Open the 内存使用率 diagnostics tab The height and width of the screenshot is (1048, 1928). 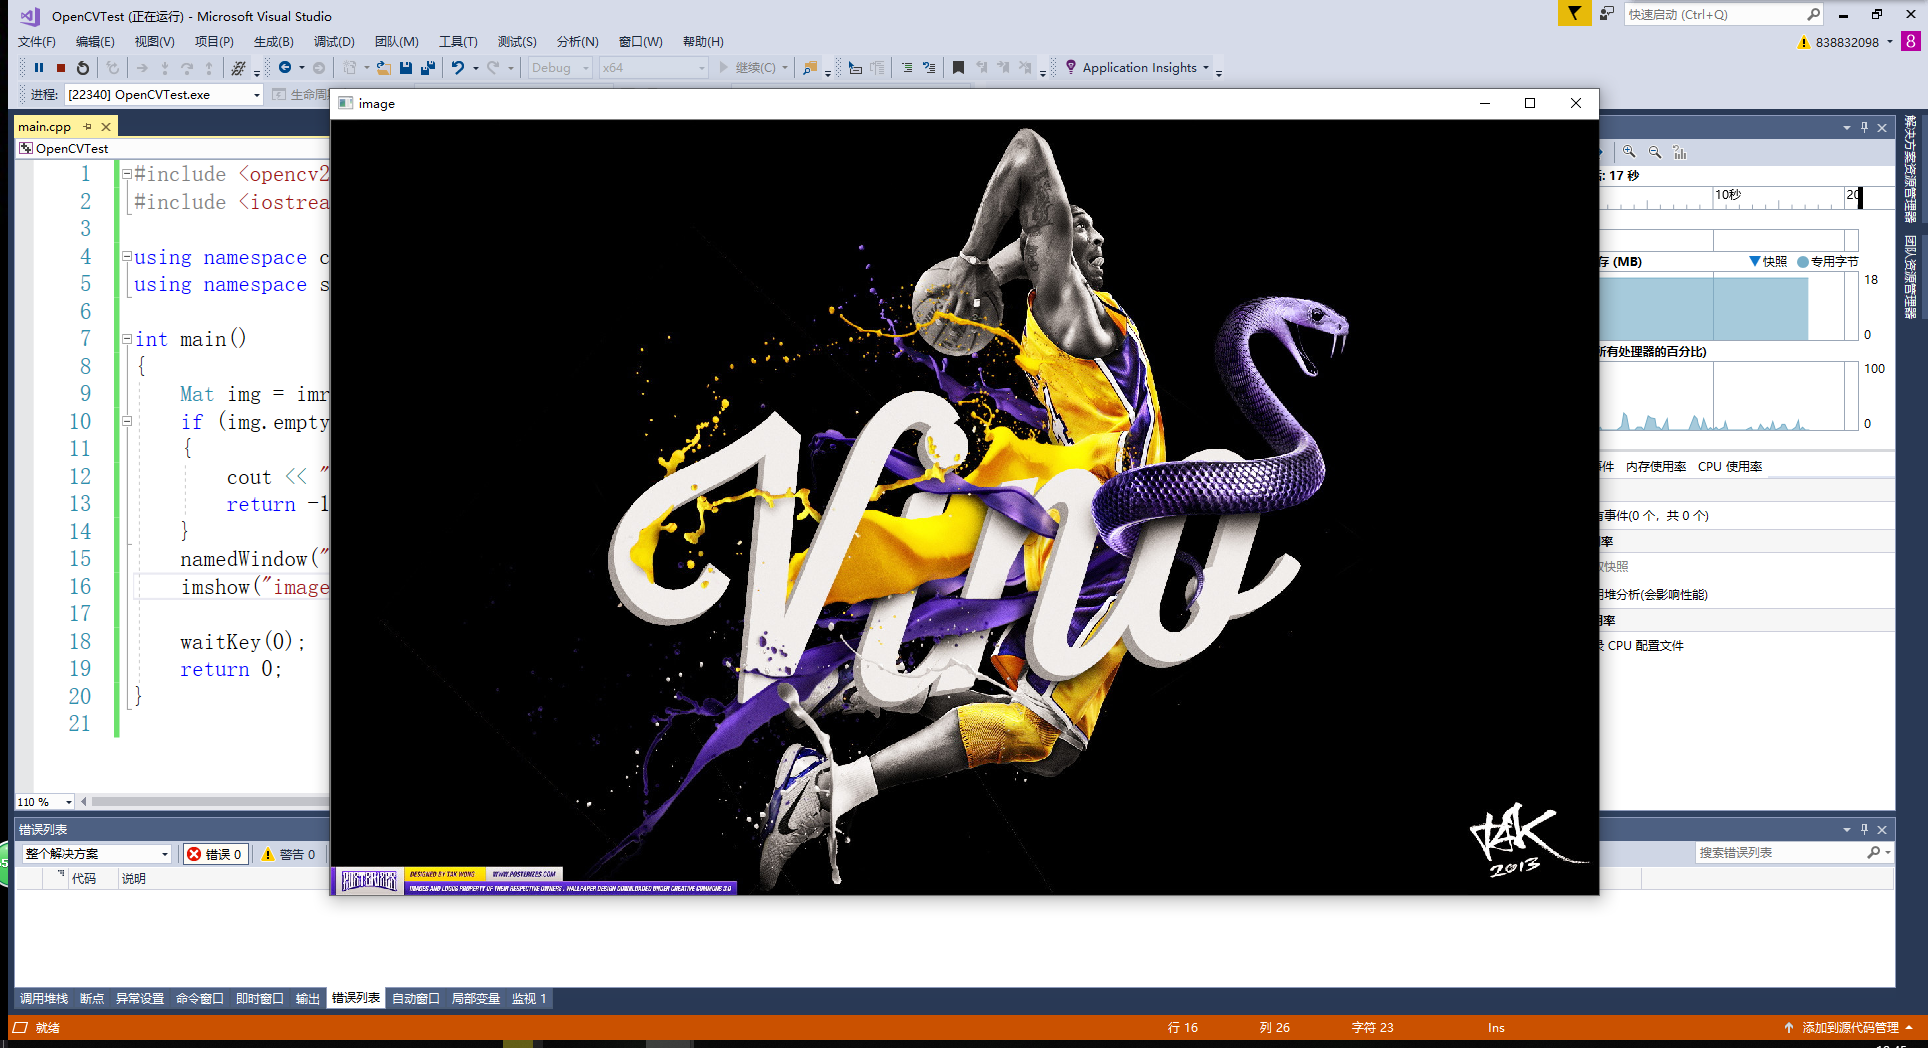[x=1656, y=467]
